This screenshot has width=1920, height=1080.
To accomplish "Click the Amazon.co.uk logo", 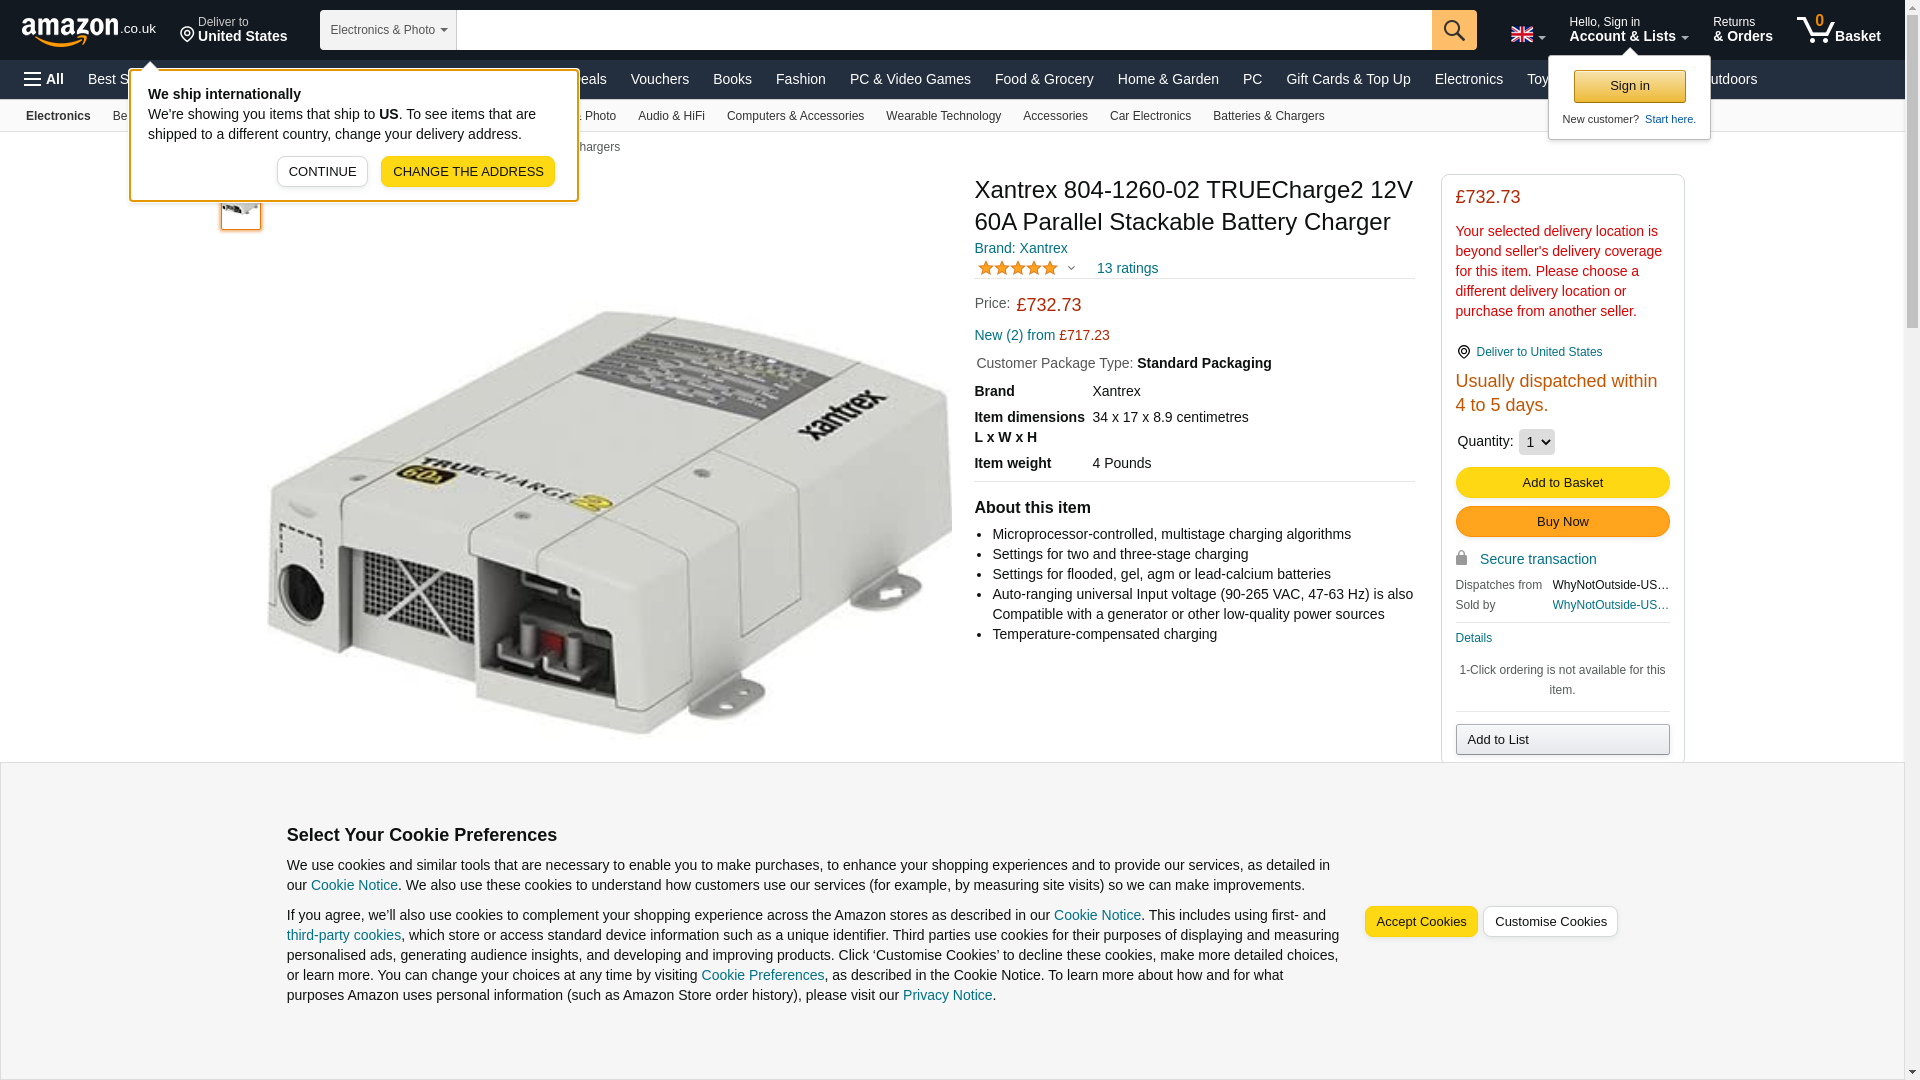I will (x=89, y=31).
